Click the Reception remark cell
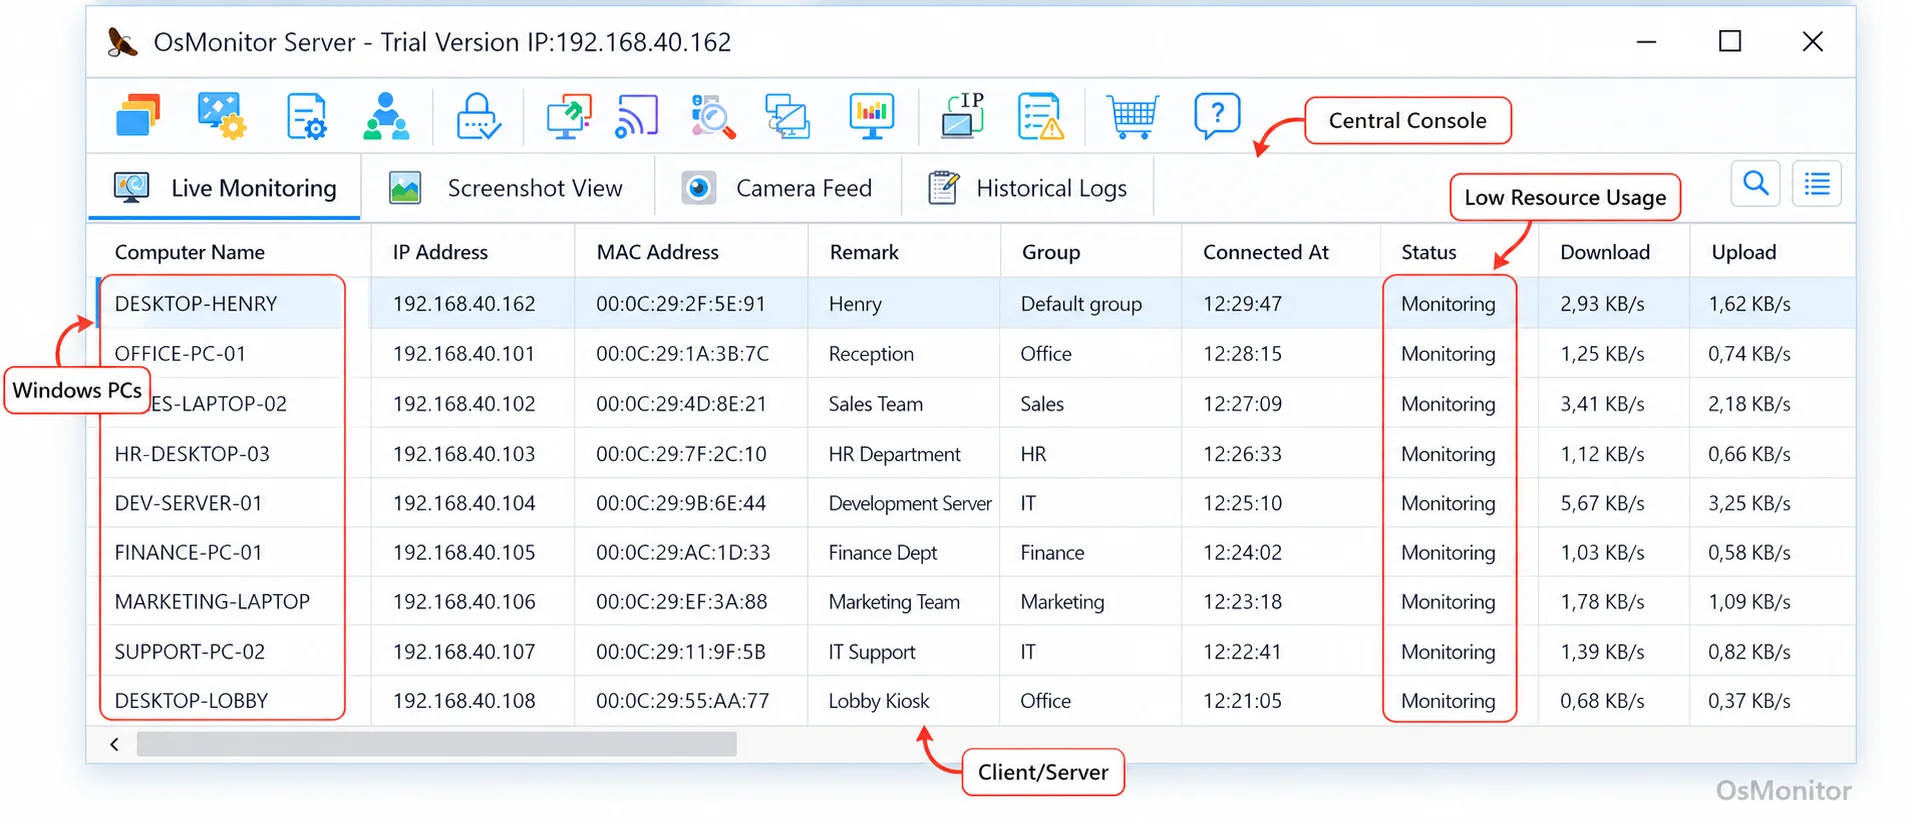The width and height of the screenshot is (1910, 823). [871, 354]
